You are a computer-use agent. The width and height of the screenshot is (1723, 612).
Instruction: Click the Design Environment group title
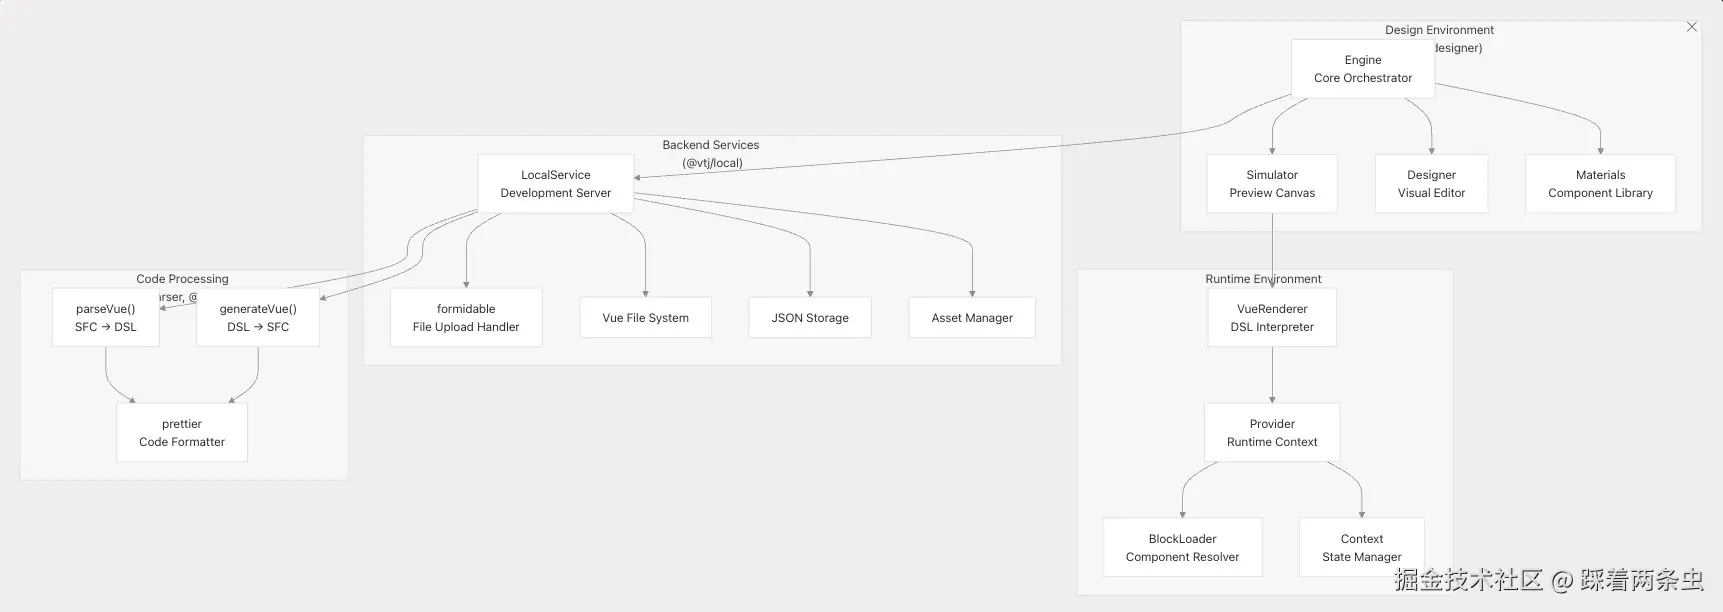[x=1439, y=30]
